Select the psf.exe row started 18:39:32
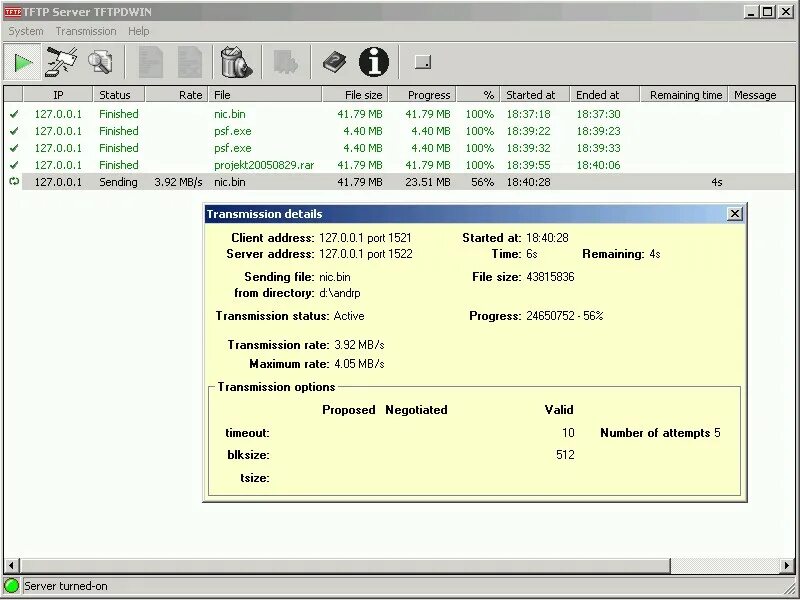The width and height of the screenshot is (800, 600). [399, 148]
